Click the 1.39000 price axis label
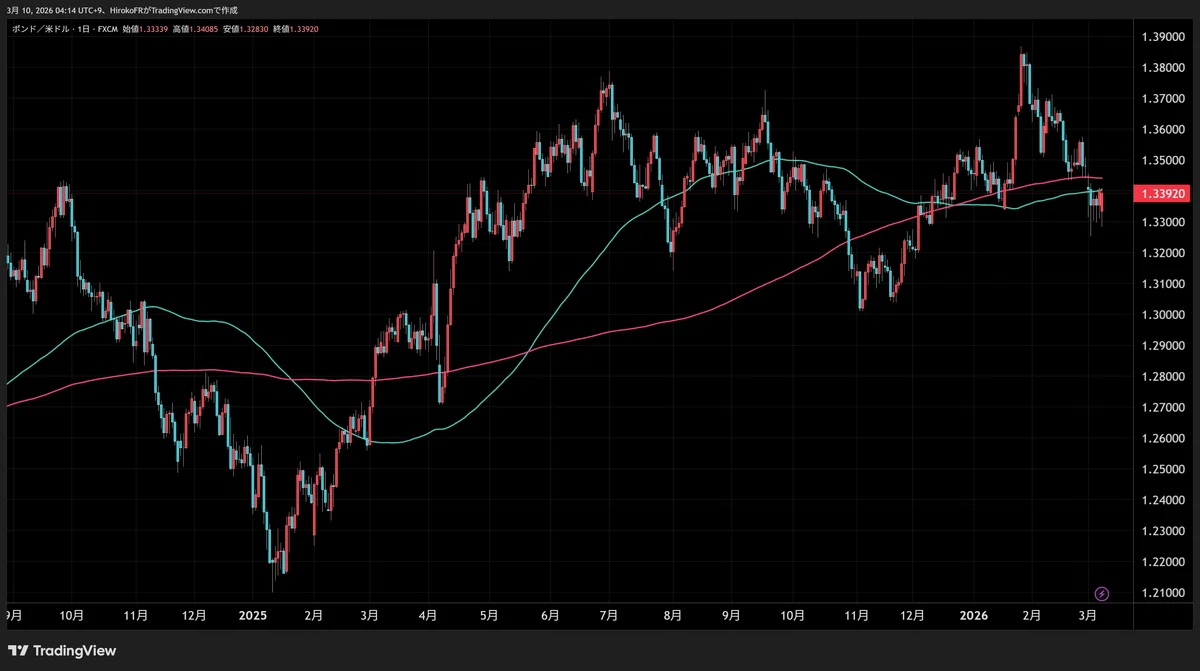Image resolution: width=1200 pixels, height=671 pixels. (1161, 37)
